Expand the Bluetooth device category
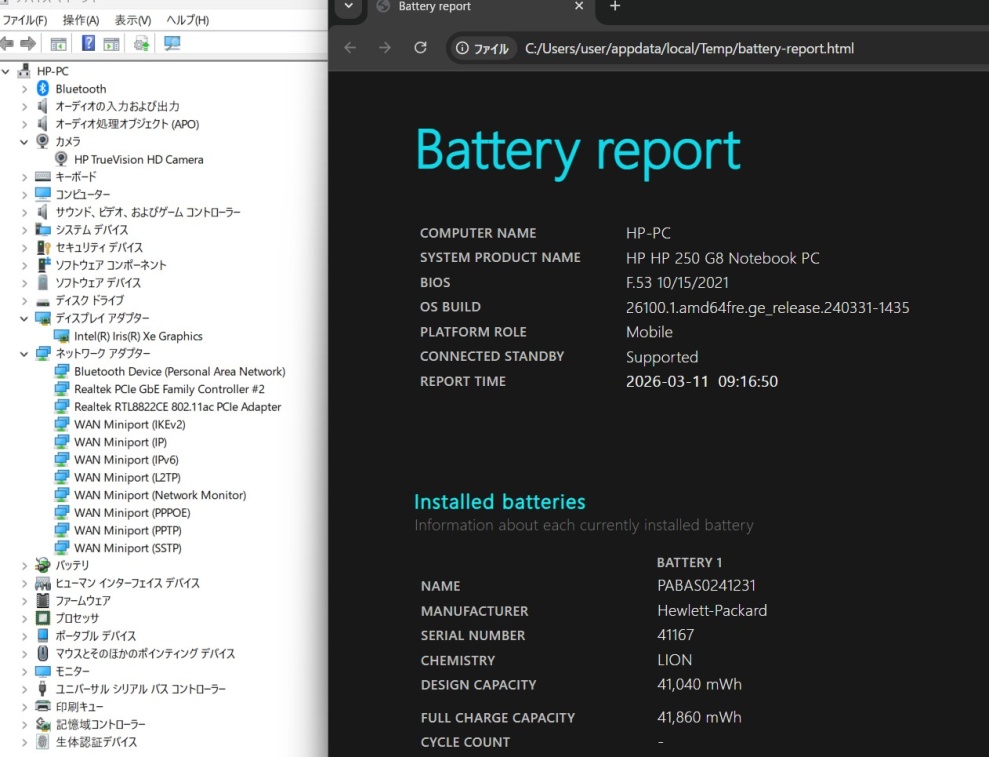The image size is (989, 757). coord(25,89)
